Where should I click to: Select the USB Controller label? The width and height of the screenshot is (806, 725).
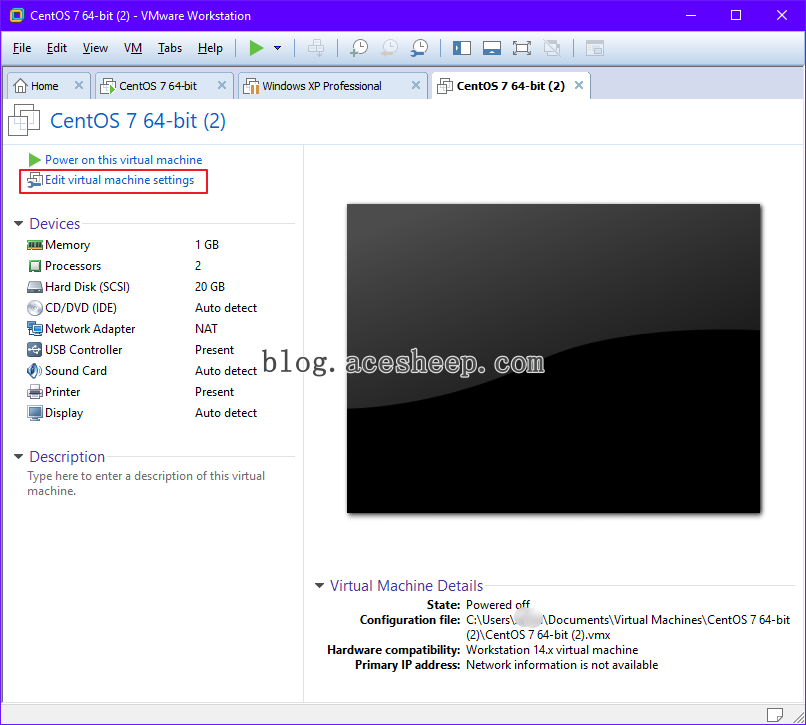pyautogui.click(x=83, y=350)
